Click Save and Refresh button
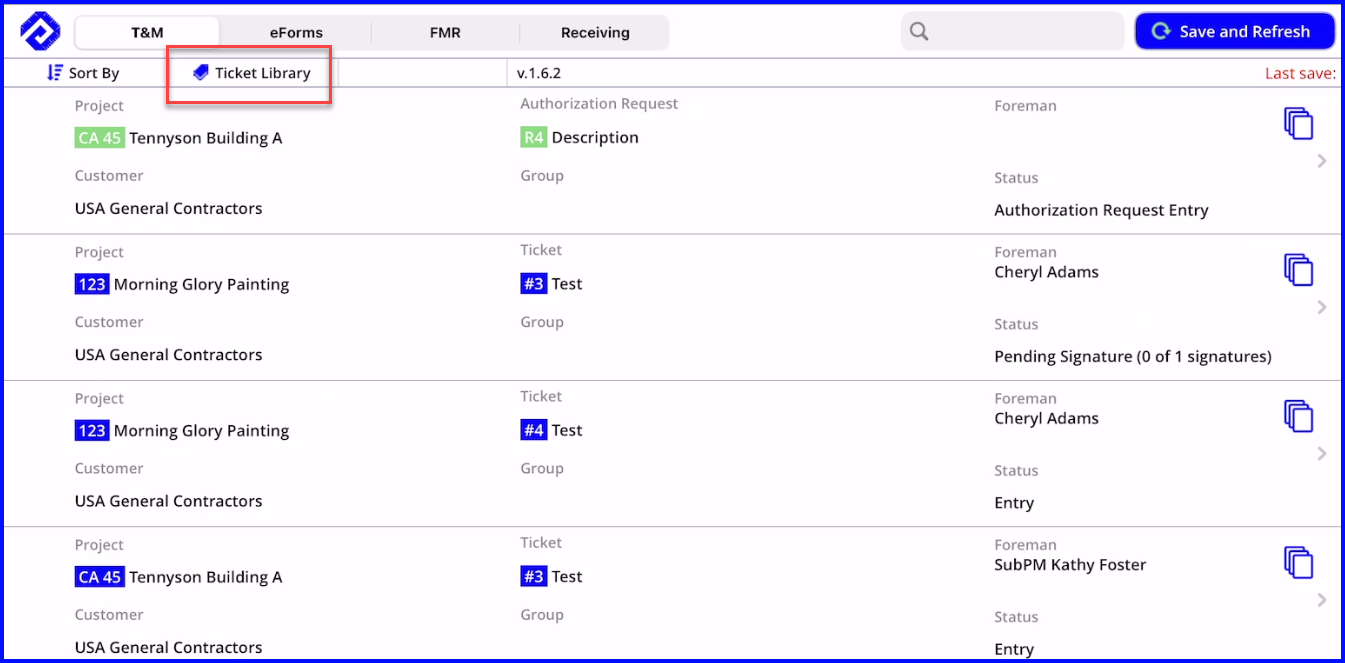This screenshot has width=1345, height=663. (1235, 31)
